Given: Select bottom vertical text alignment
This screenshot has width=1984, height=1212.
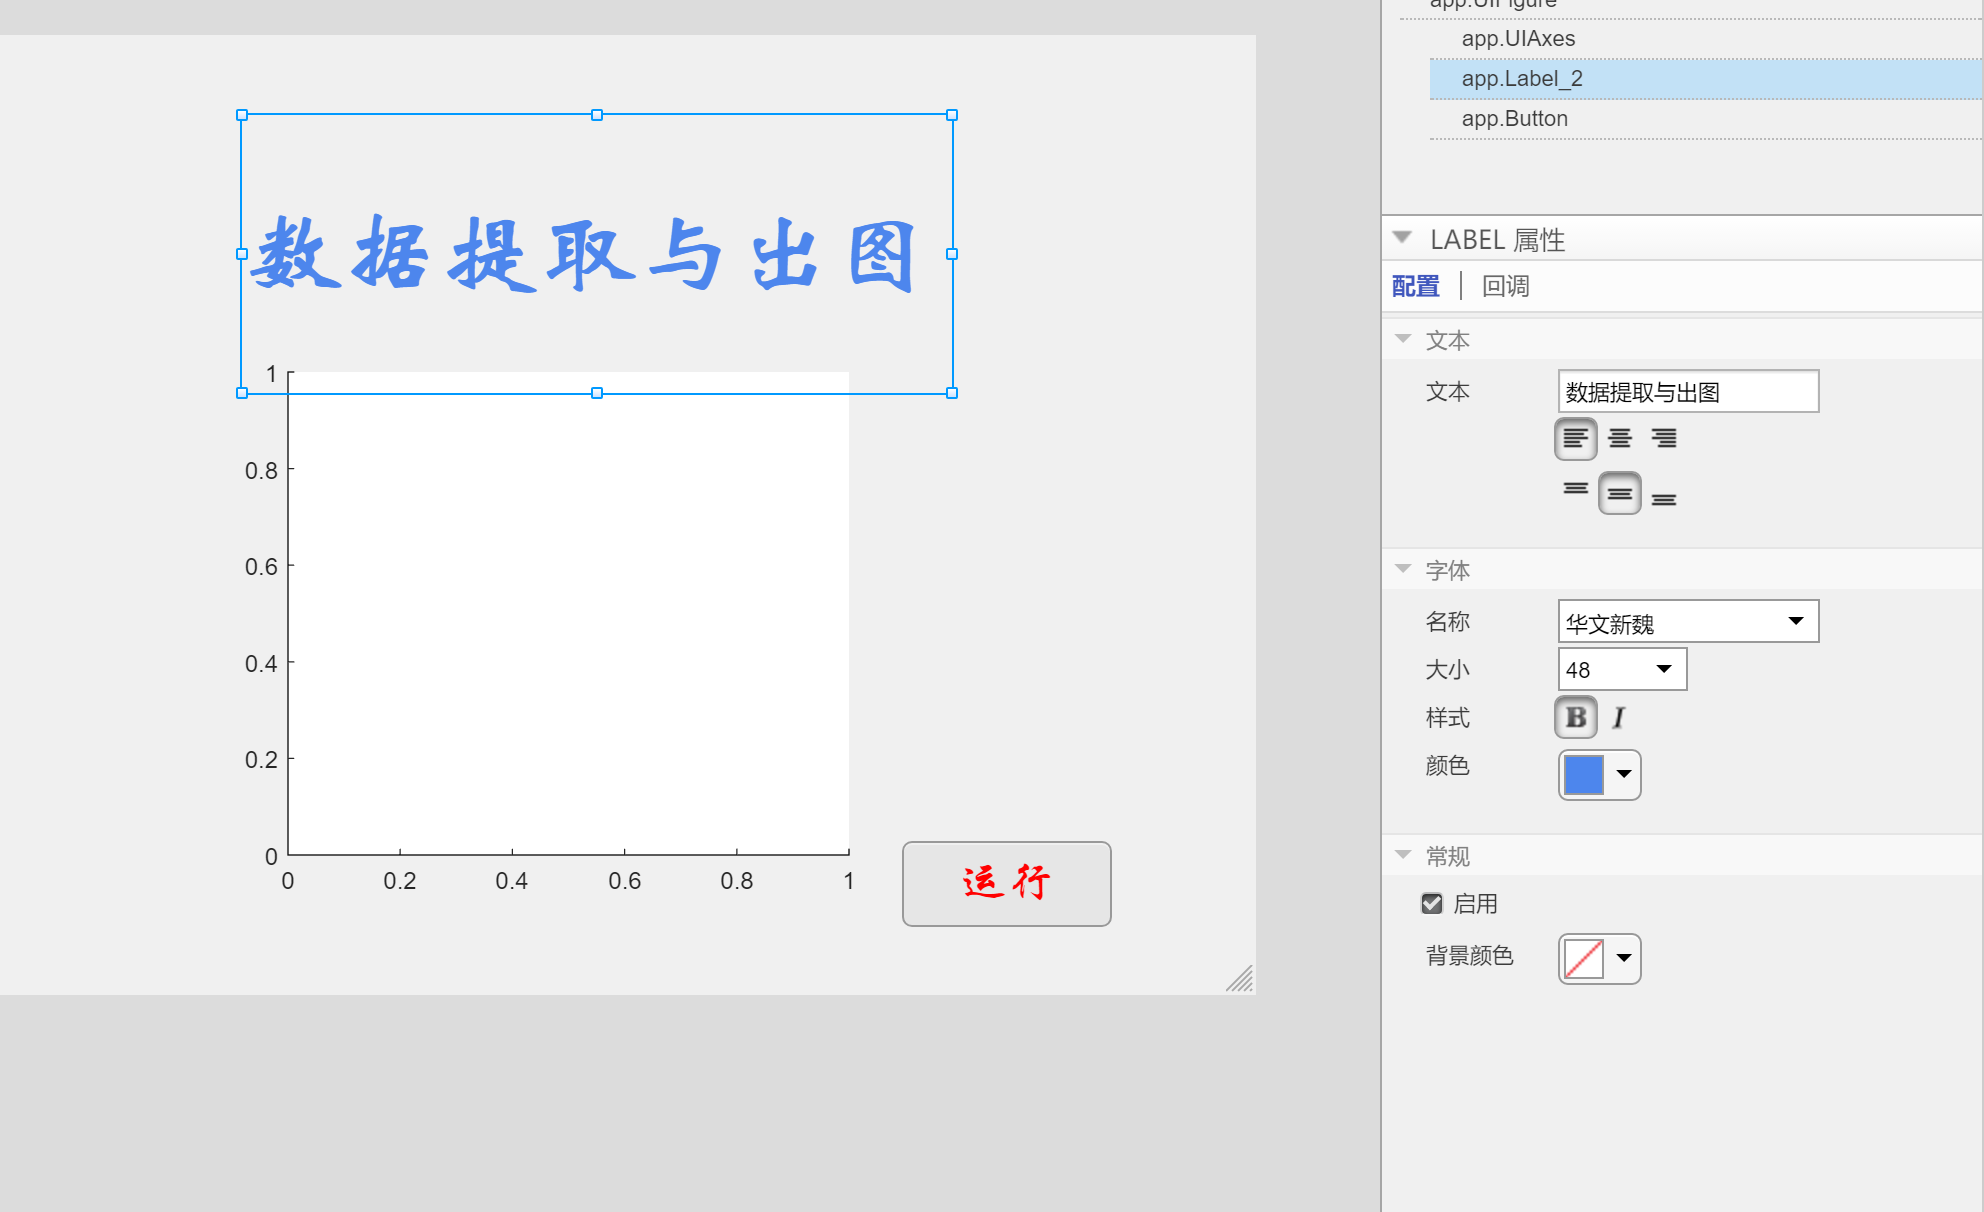Looking at the screenshot, I should coord(1663,497).
